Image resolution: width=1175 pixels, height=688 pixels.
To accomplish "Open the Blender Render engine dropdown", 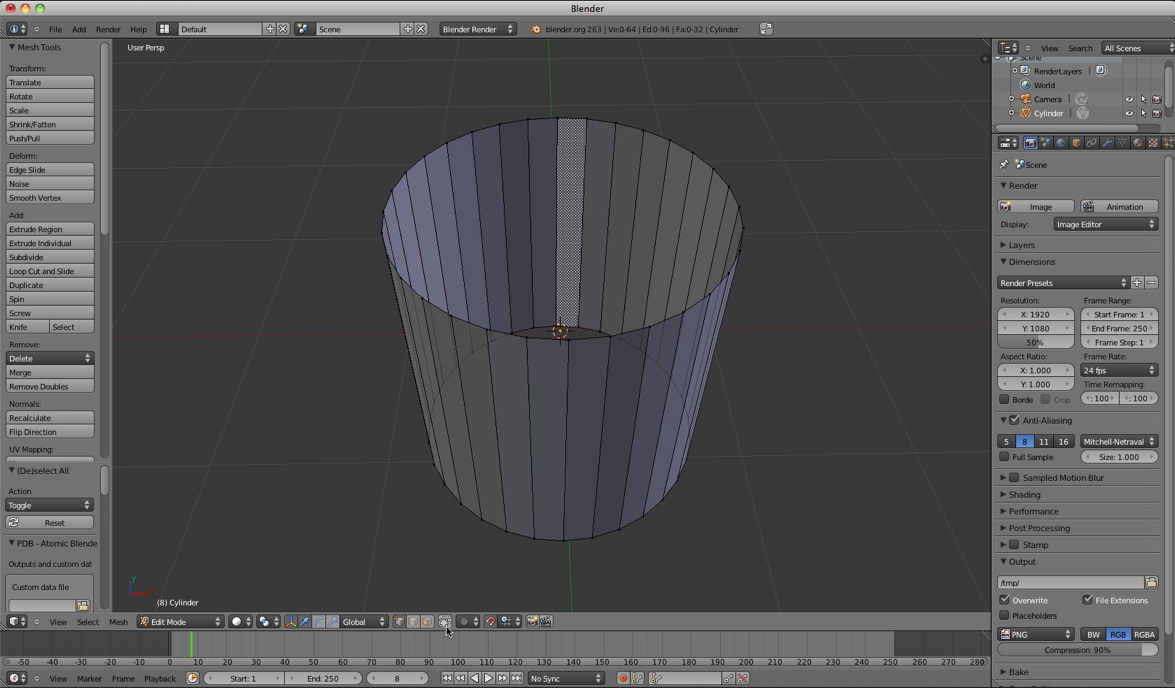I will pyautogui.click(x=477, y=29).
